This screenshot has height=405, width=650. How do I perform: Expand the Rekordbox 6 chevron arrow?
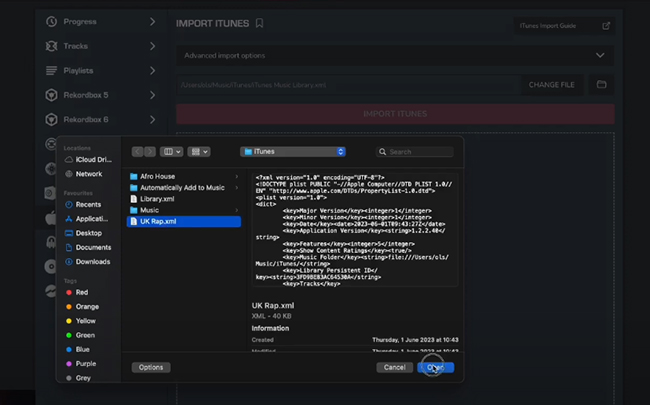coord(153,119)
